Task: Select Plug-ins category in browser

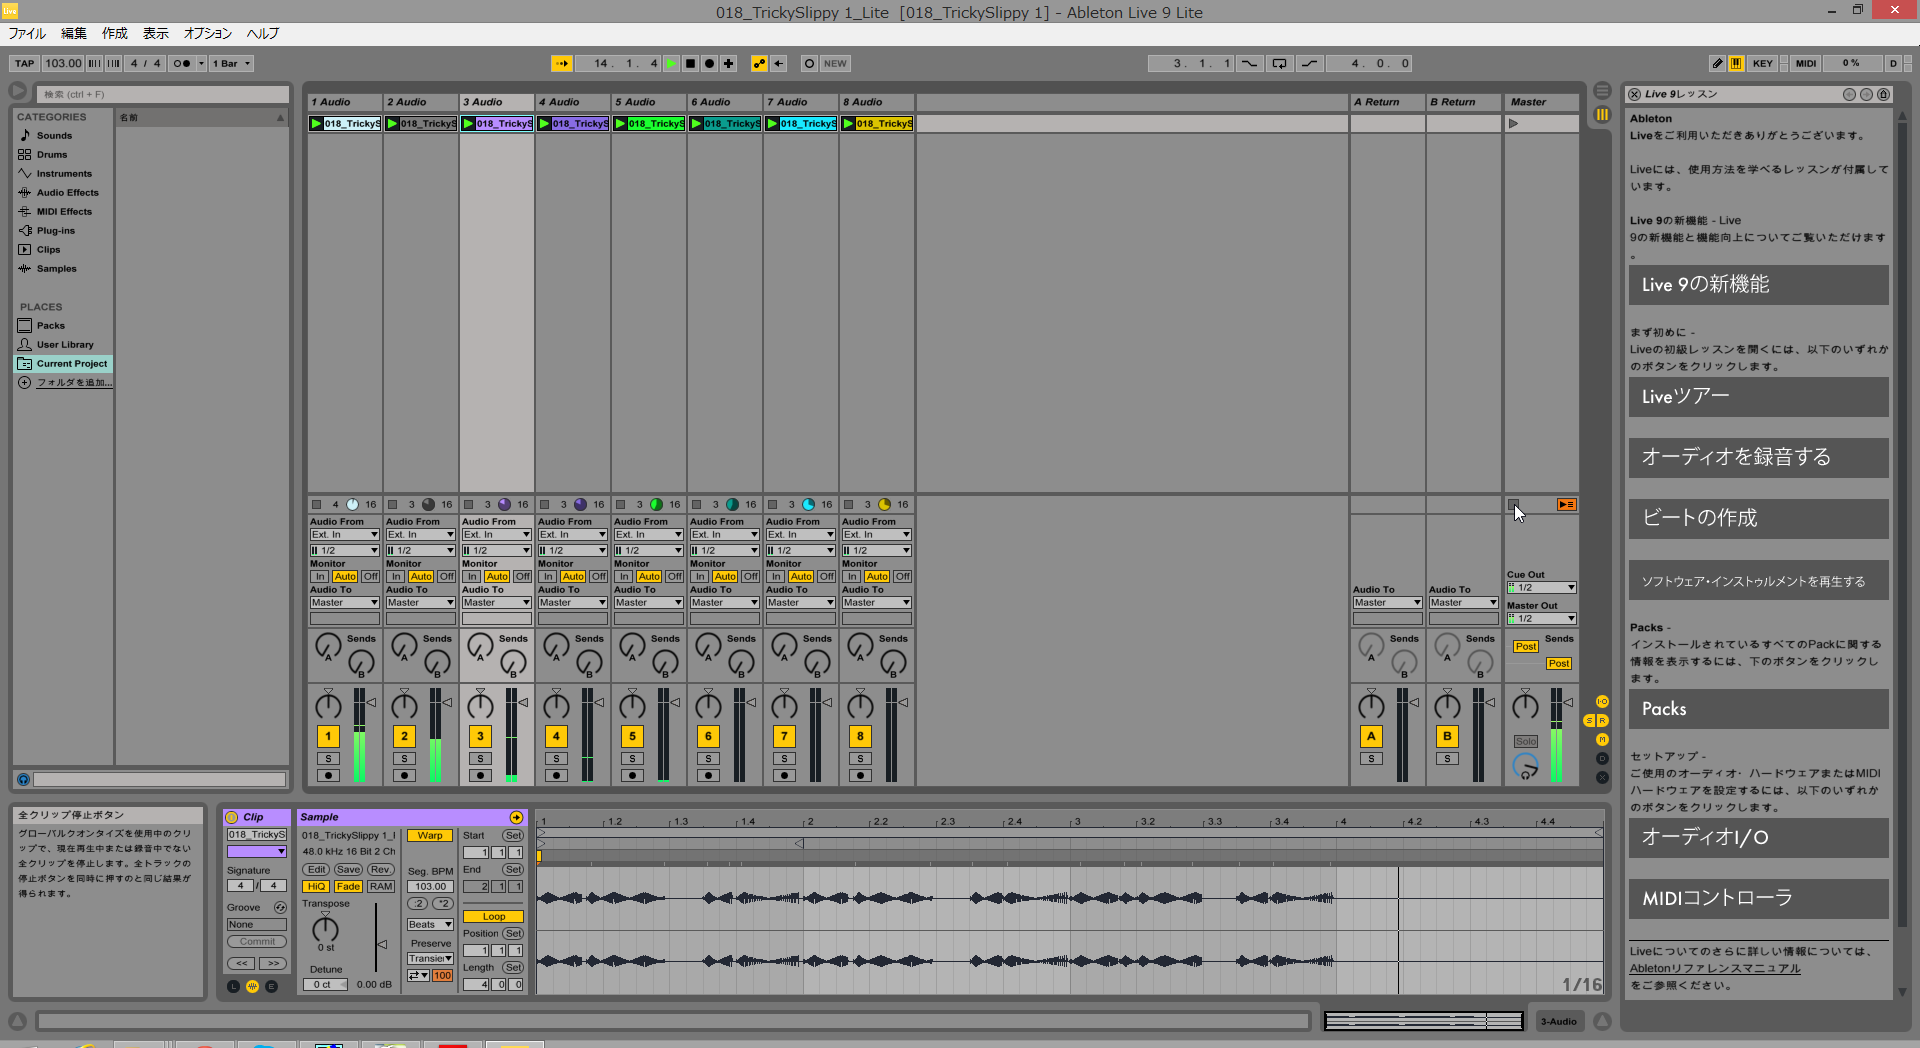Action: pyautogui.click(x=56, y=230)
